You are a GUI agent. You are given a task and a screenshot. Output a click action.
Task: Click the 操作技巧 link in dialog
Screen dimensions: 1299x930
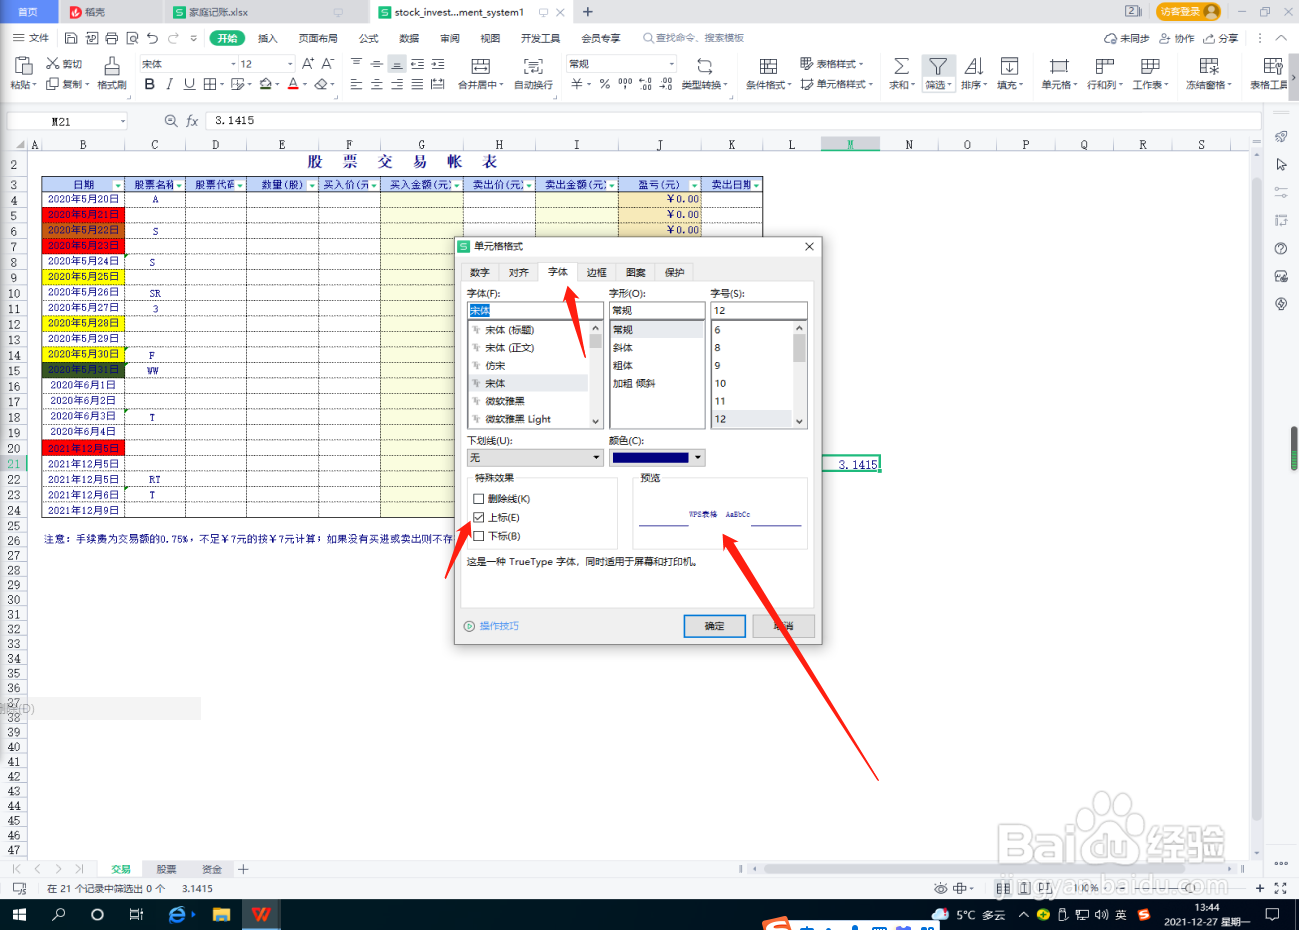[499, 626]
